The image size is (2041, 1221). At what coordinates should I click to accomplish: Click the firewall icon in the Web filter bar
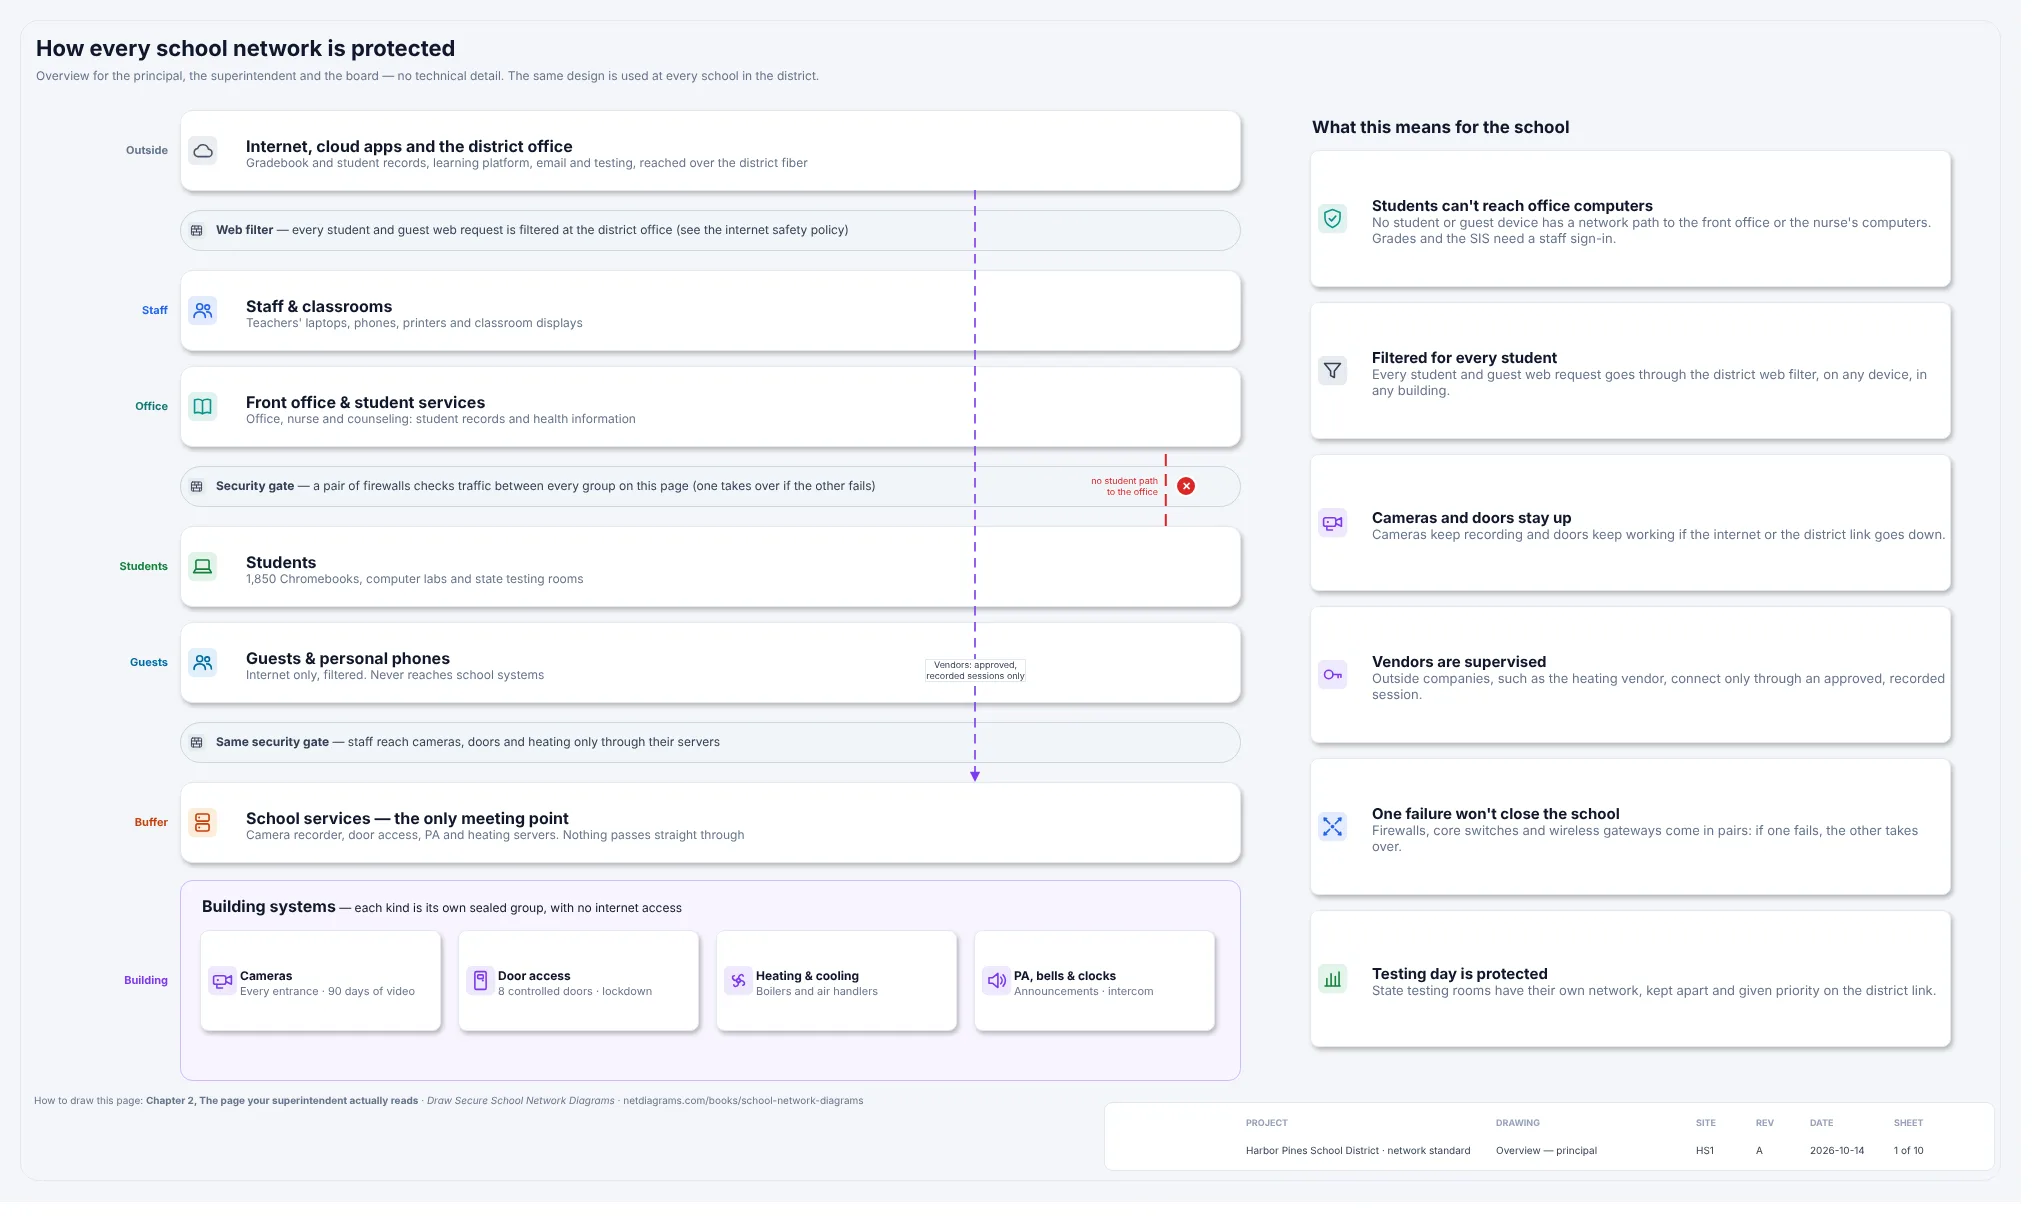(197, 231)
